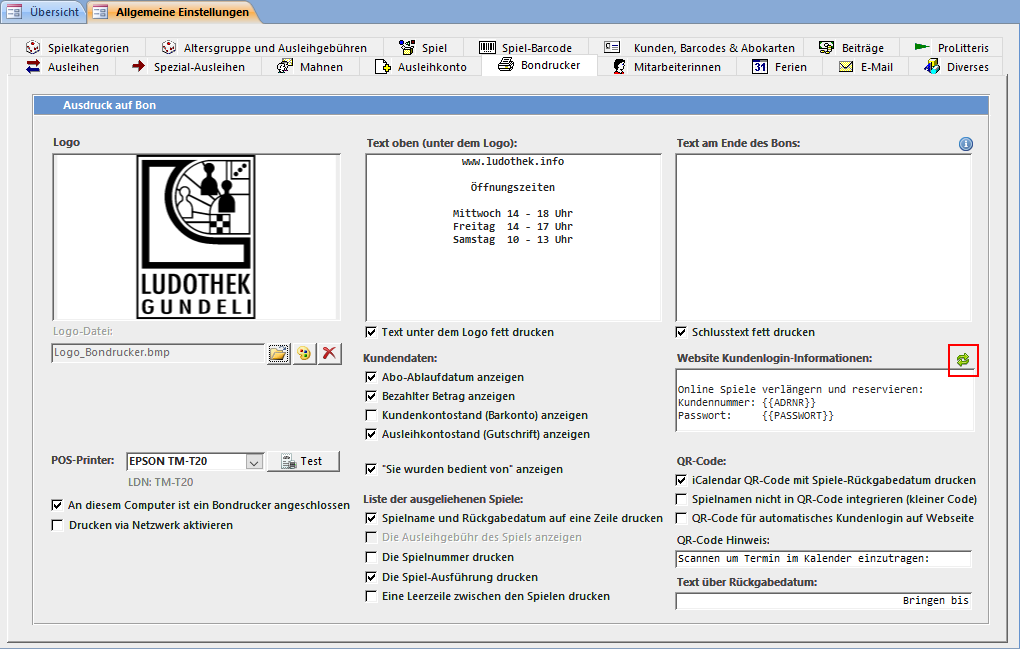Image resolution: width=1020 pixels, height=649 pixels.
Task: Click the Bondrucker printer icon
Action: (505, 64)
